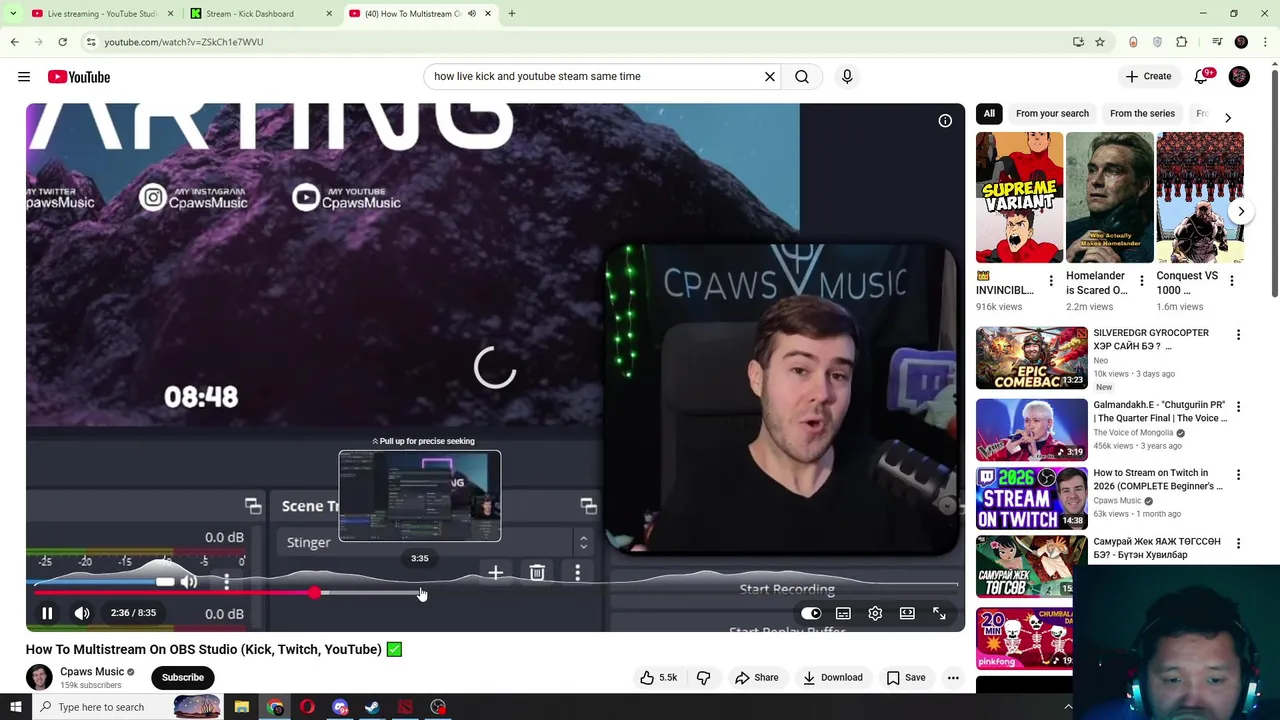
Task: Go back in the browser
Action: pyautogui.click(x=14, y=42)
